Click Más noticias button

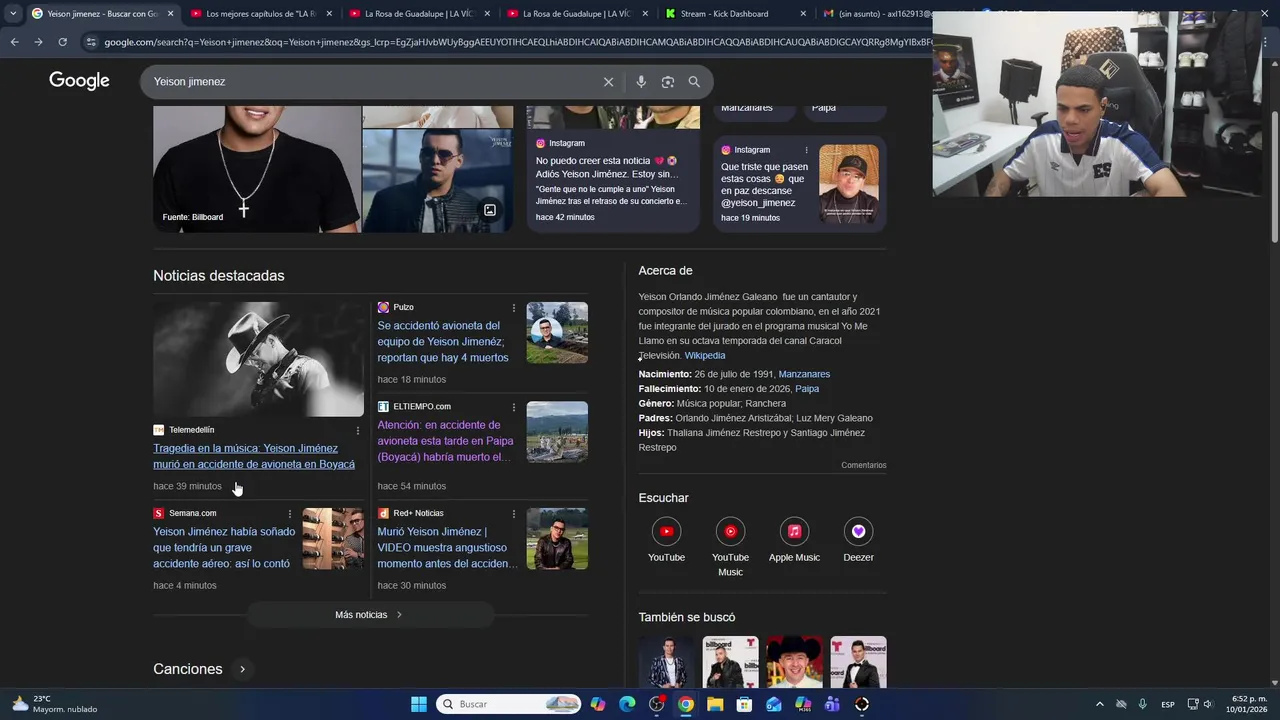tap(370, 615)
